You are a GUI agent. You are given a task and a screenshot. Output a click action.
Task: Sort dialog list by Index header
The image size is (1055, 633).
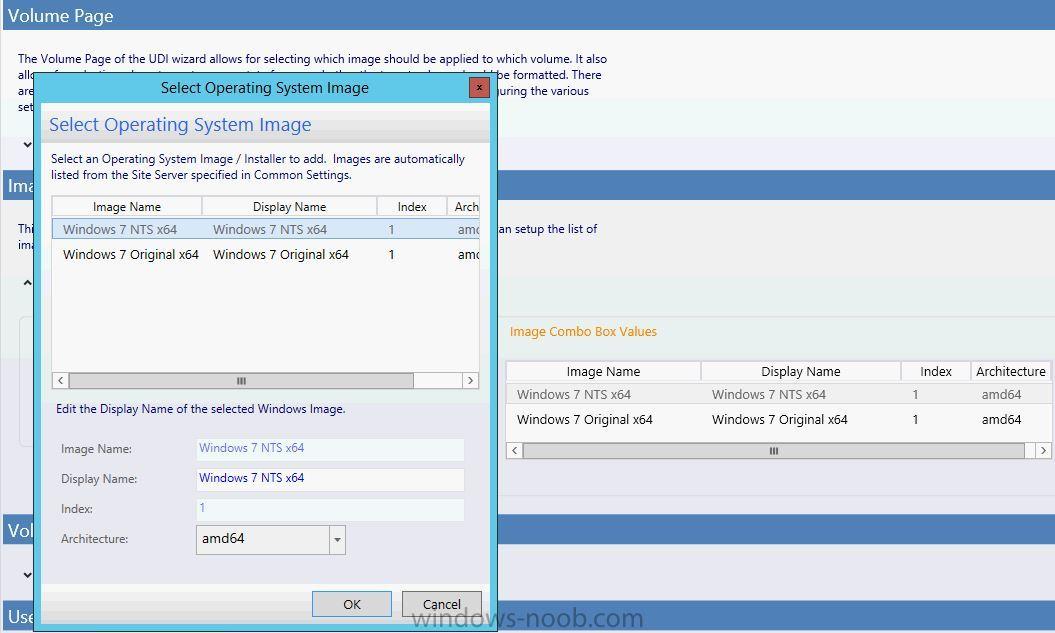pyautogui.click(x=412, y=207)
